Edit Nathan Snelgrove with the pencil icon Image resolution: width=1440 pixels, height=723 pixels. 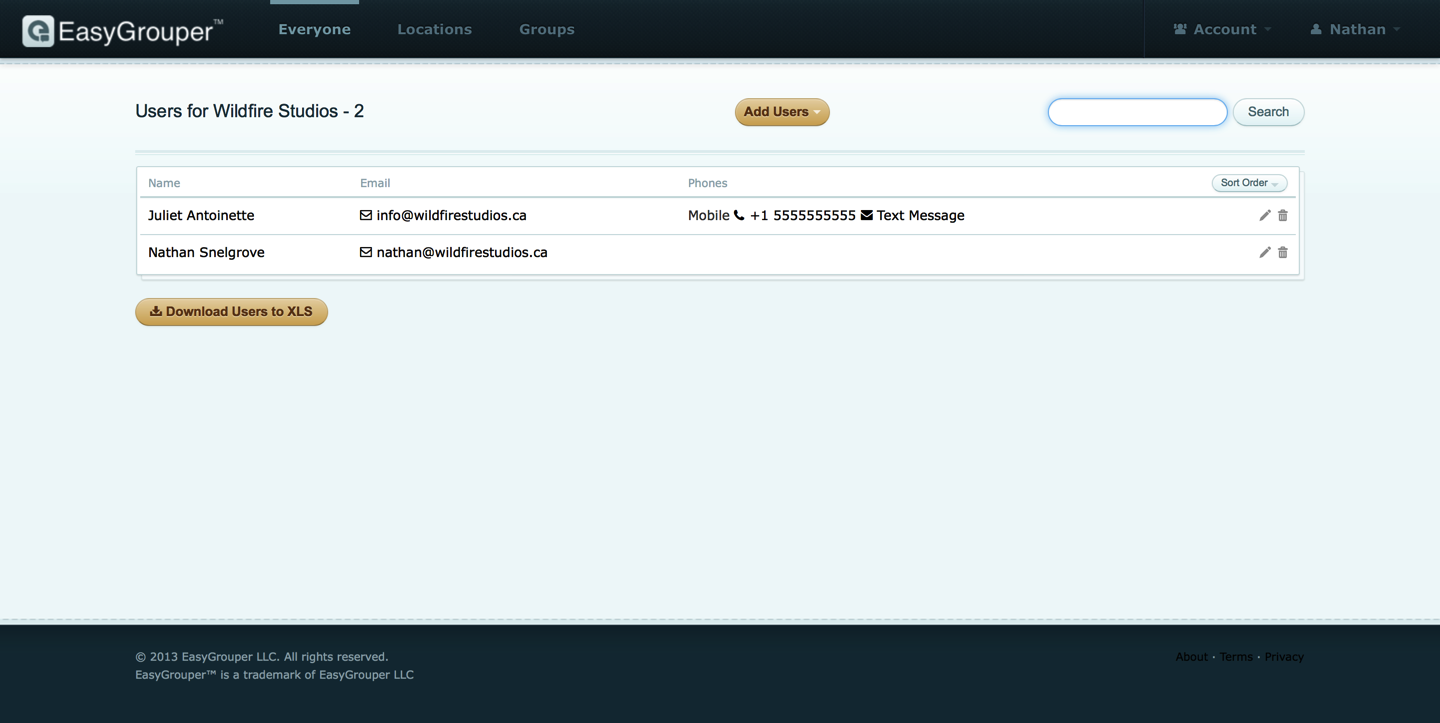click(x=1265, y=252)
